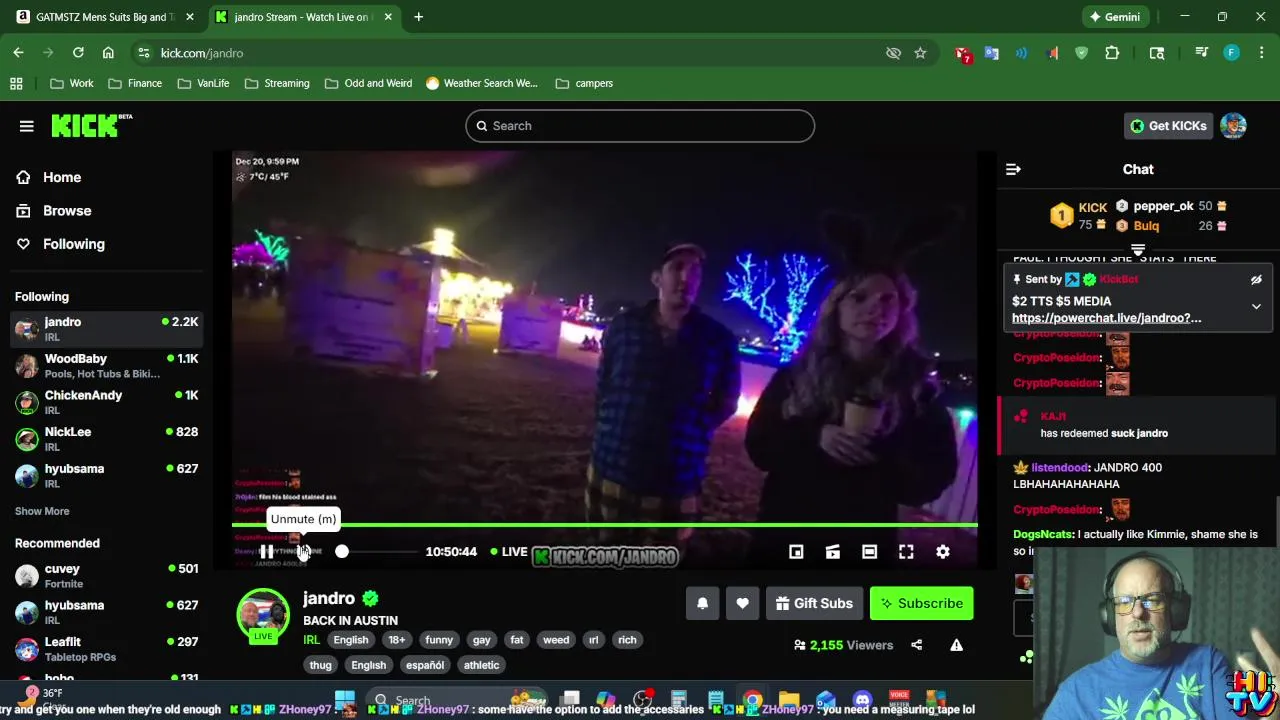Open site information icon in address bar

[144, 53]
